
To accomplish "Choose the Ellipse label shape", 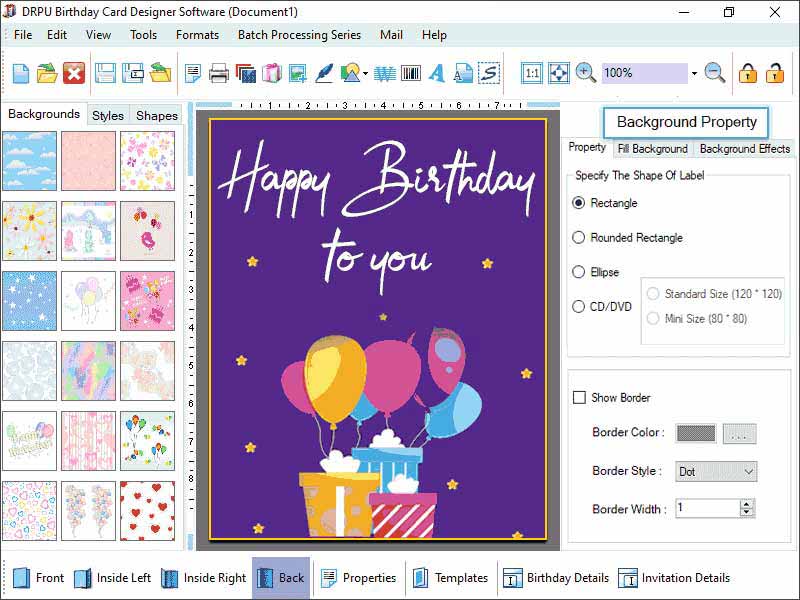I will point(580,272).
